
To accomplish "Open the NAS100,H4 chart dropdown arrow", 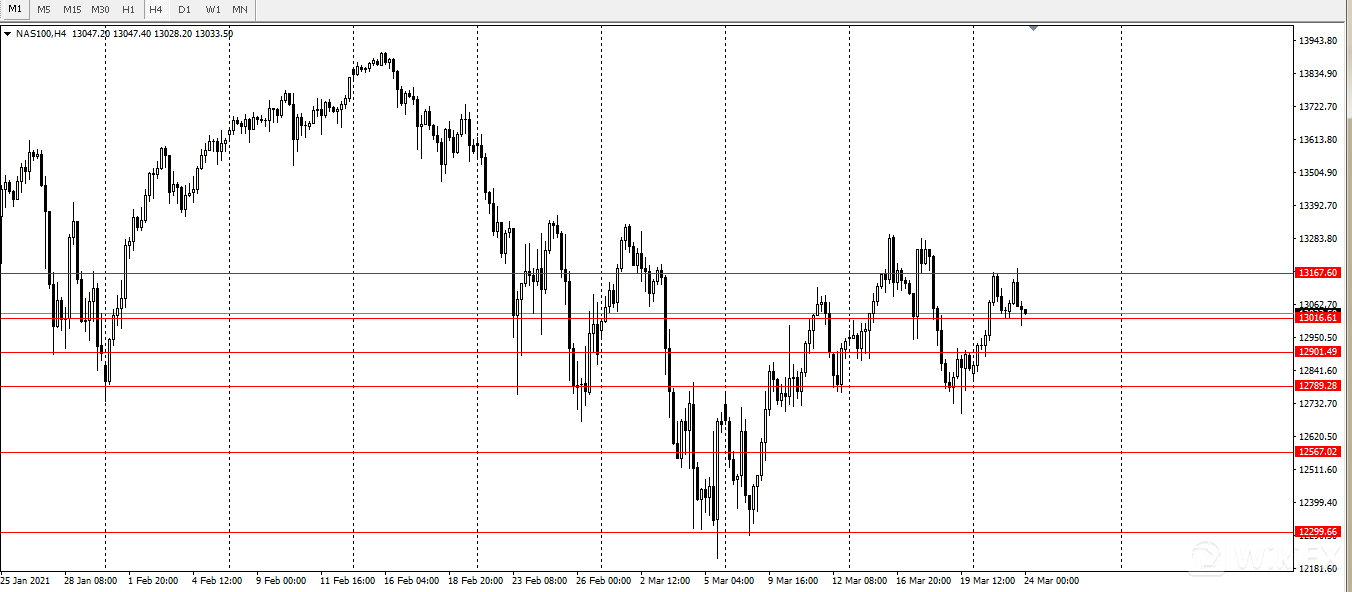I will pos(8,34).
